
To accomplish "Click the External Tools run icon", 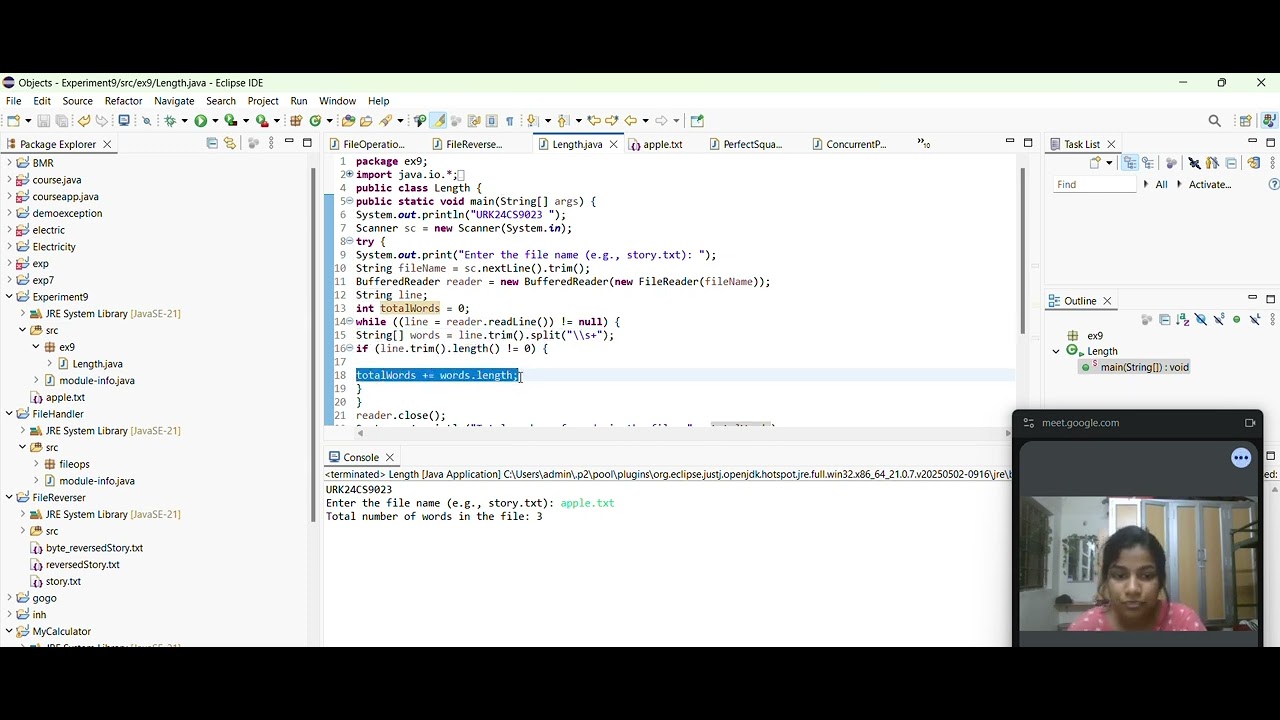I will 260,121.
